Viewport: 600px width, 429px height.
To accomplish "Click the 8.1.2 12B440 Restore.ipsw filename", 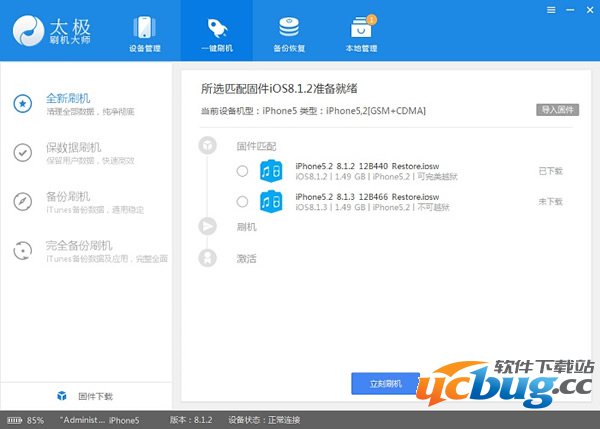I will [x=367, y=166].
